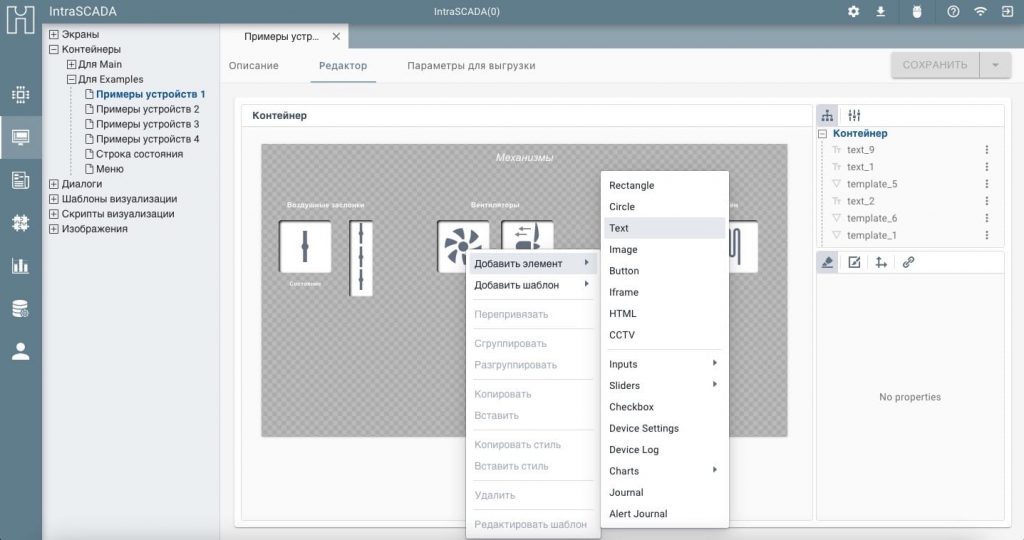Viewport: 1024px width, 540px height.
Task: Expand the Изображения tree node
Action: 54,229
